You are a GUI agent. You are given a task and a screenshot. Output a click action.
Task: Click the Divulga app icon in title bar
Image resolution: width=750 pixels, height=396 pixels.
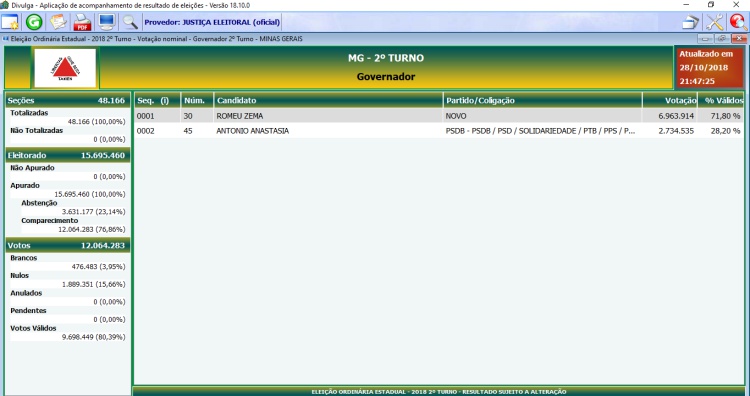point(4,5)
